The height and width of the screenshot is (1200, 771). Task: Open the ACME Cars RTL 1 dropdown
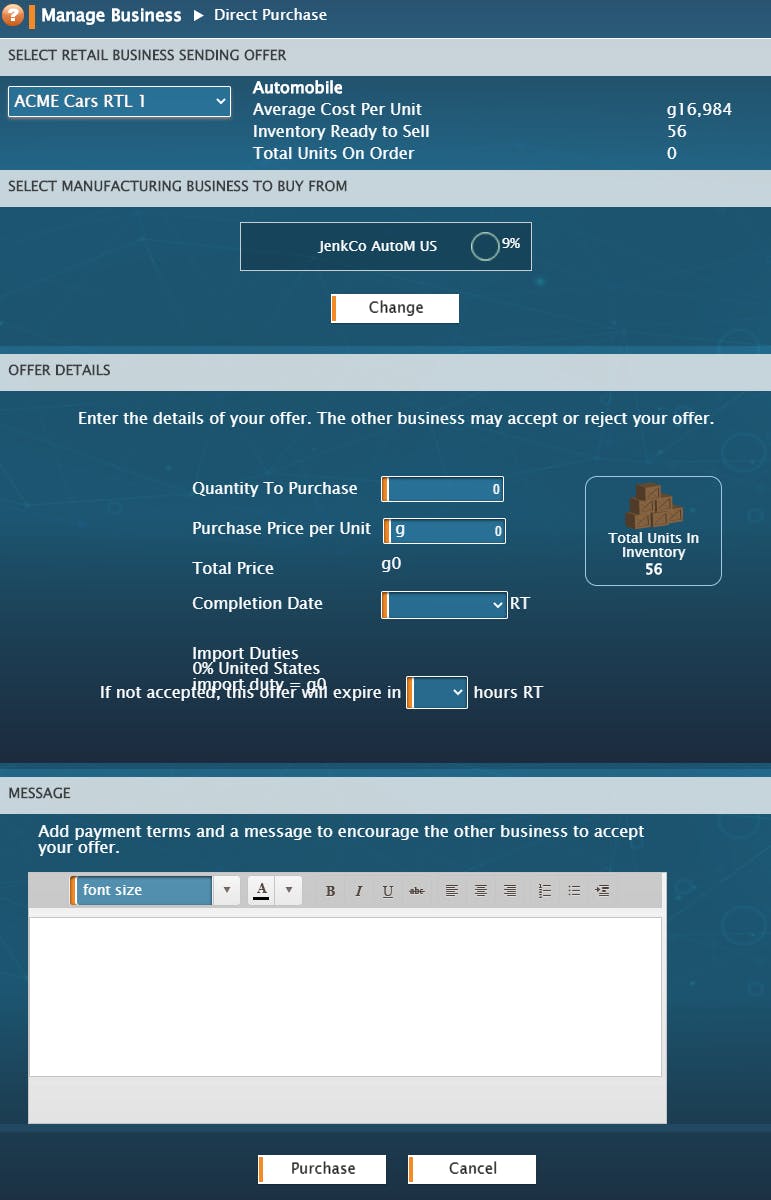pyautogui.click(x=119, y=102)
